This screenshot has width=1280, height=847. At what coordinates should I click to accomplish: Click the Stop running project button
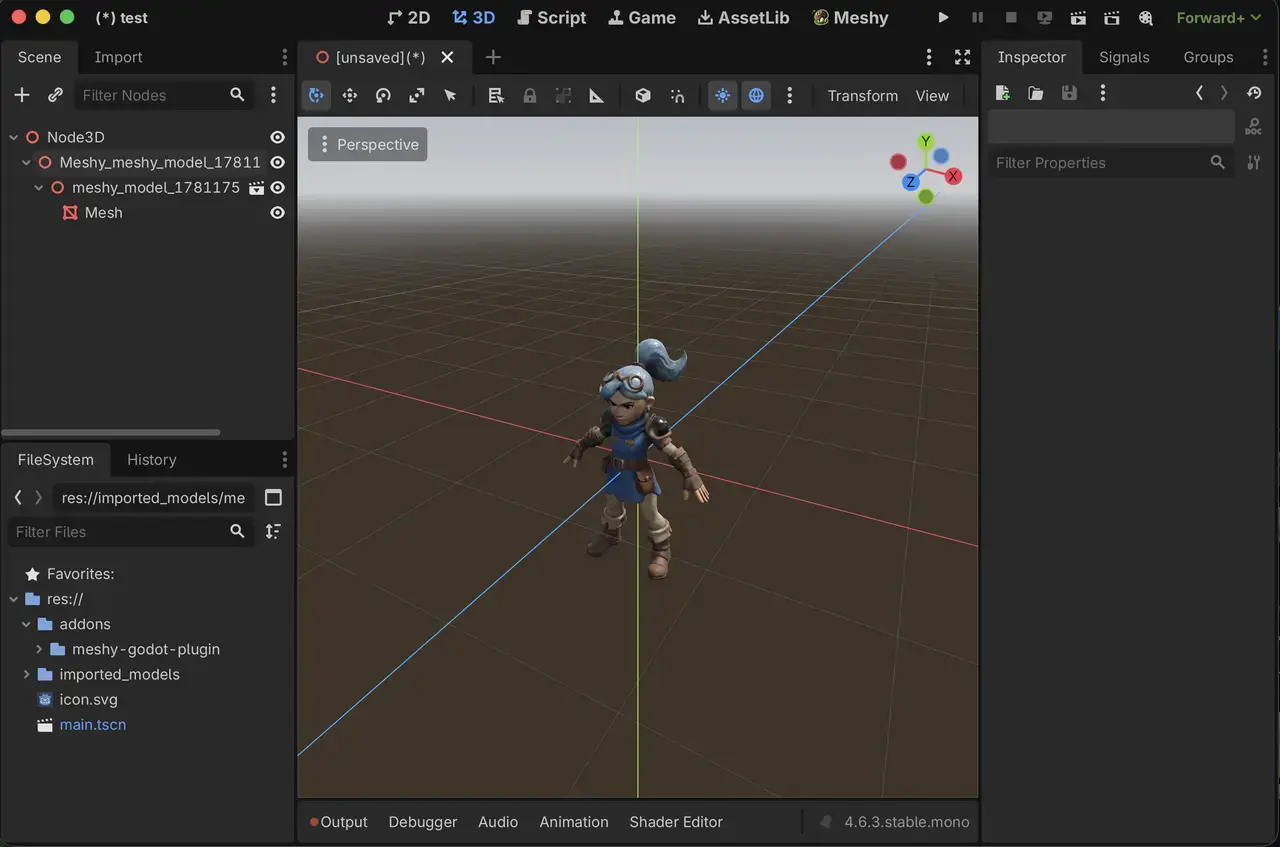point(1011,18)
